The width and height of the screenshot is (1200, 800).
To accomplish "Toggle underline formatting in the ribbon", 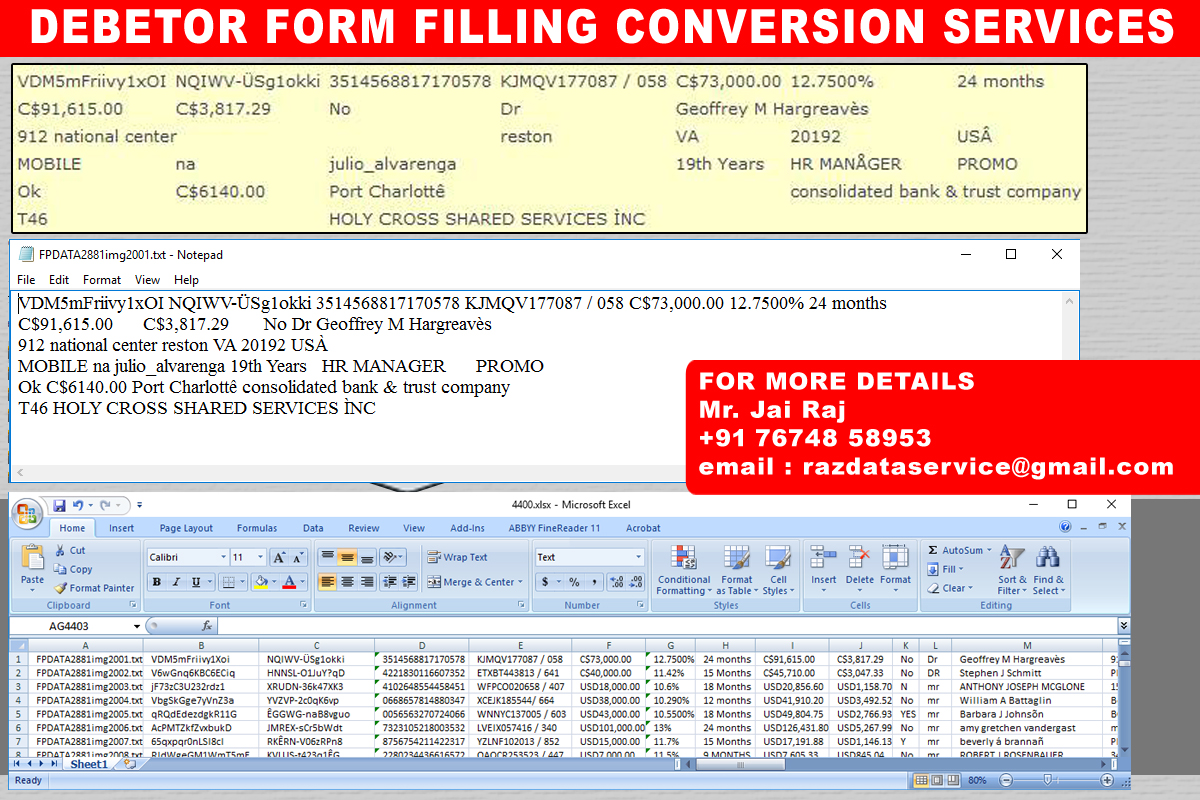I will 195,582.
